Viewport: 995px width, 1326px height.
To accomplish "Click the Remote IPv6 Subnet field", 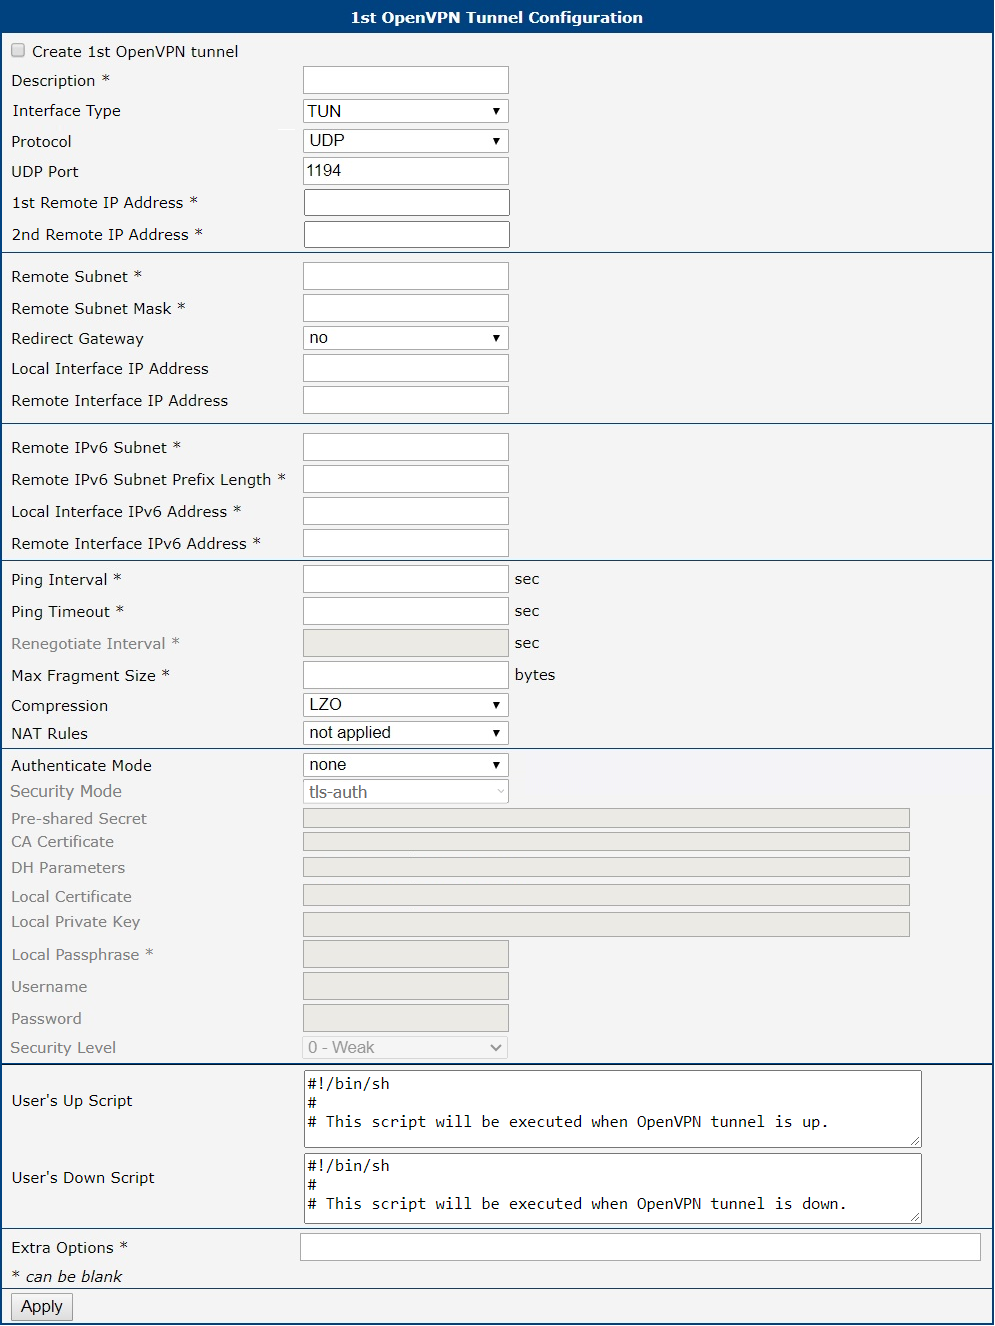I will (406, 447).
